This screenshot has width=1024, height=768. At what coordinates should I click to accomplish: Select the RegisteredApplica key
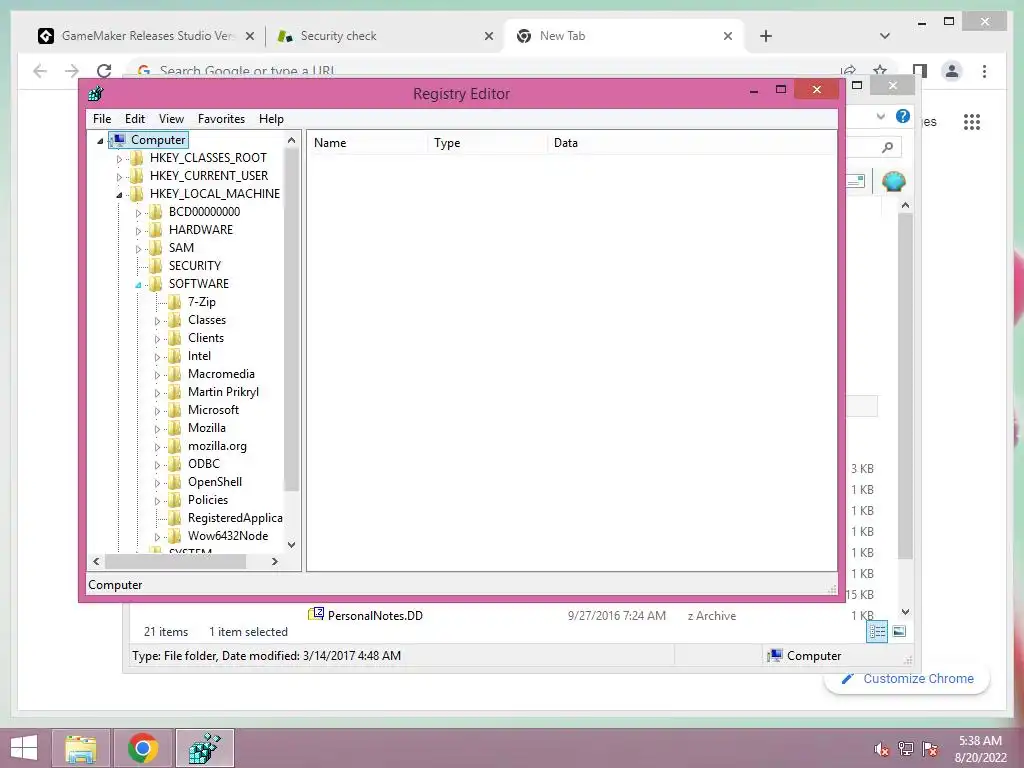(235, 518)
